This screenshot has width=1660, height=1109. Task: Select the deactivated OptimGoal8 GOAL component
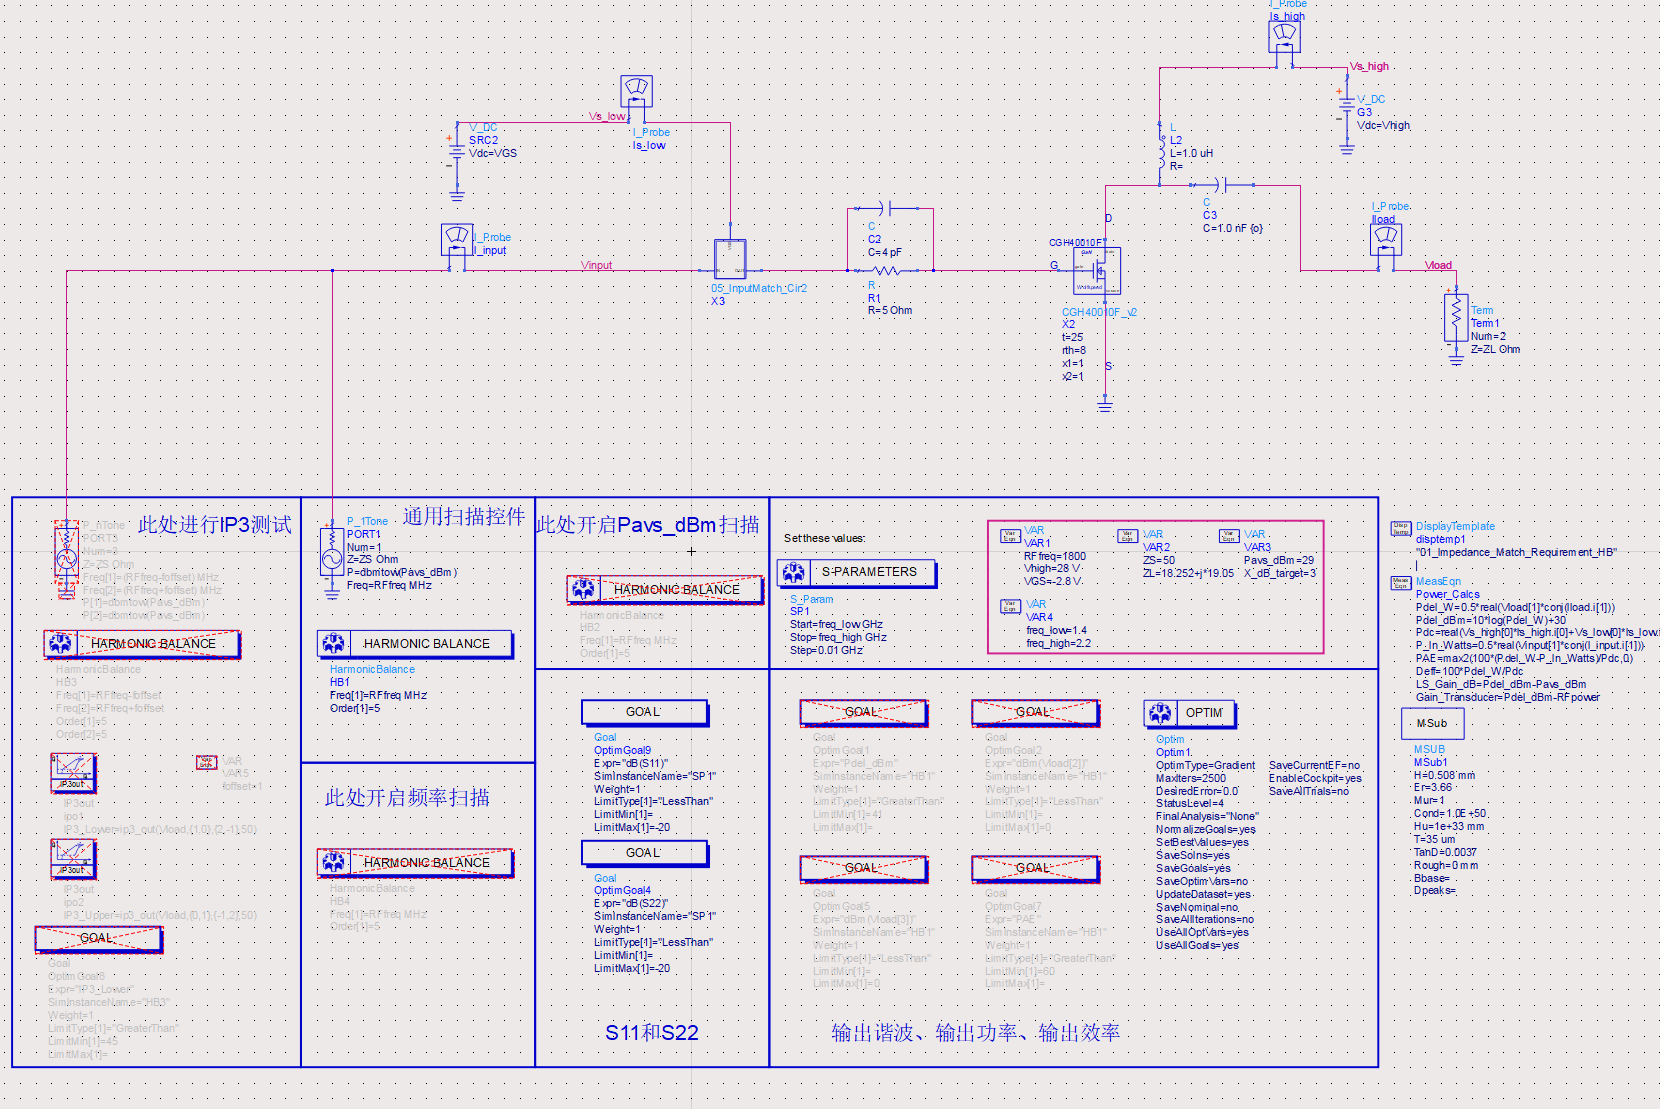[x=98, y=939]
